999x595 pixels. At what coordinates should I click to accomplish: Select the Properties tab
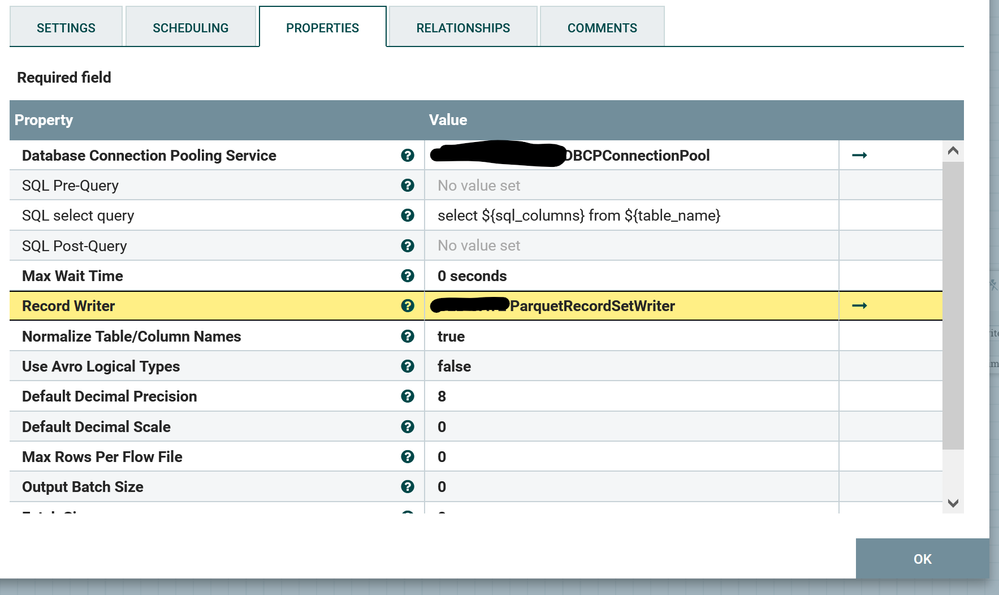[322, 27]
